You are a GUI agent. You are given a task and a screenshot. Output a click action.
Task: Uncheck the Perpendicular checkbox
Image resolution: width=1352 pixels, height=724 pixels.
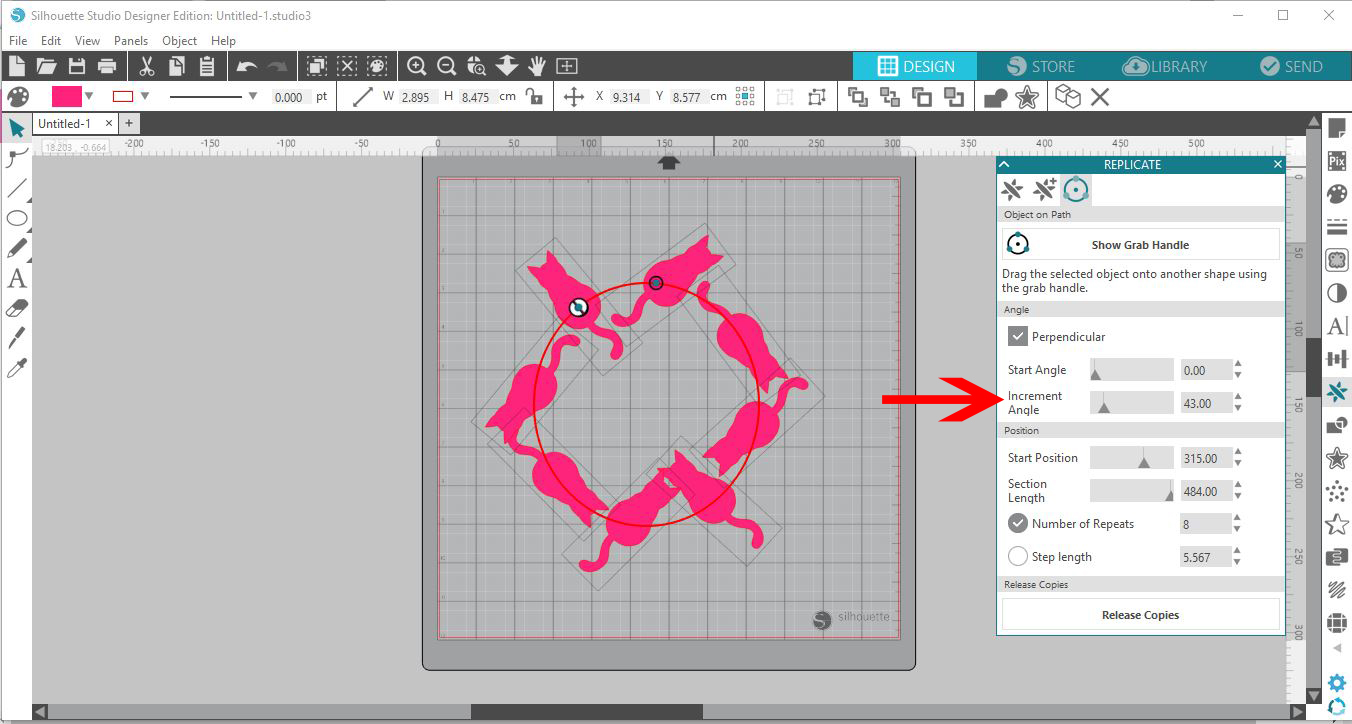pos(1017,336)
